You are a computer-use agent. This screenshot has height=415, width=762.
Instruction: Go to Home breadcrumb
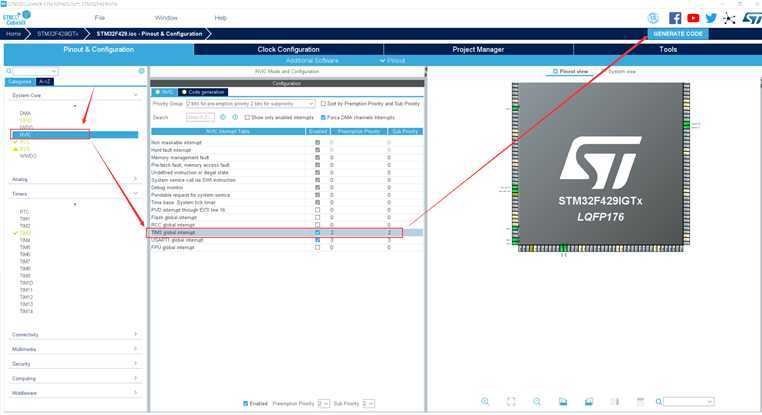(14, 34)
